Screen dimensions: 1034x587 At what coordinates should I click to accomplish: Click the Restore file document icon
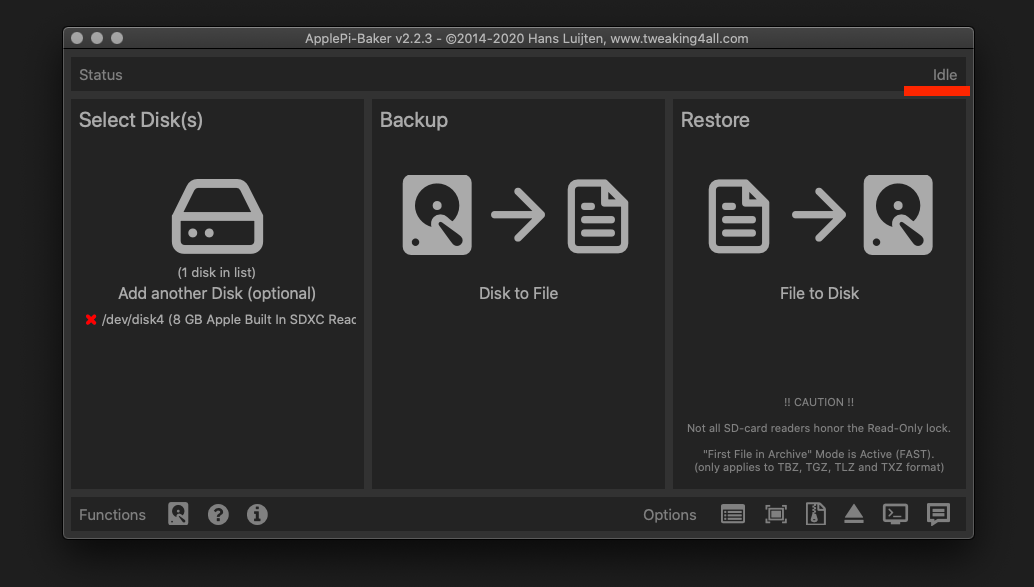(x=739, y=216)
